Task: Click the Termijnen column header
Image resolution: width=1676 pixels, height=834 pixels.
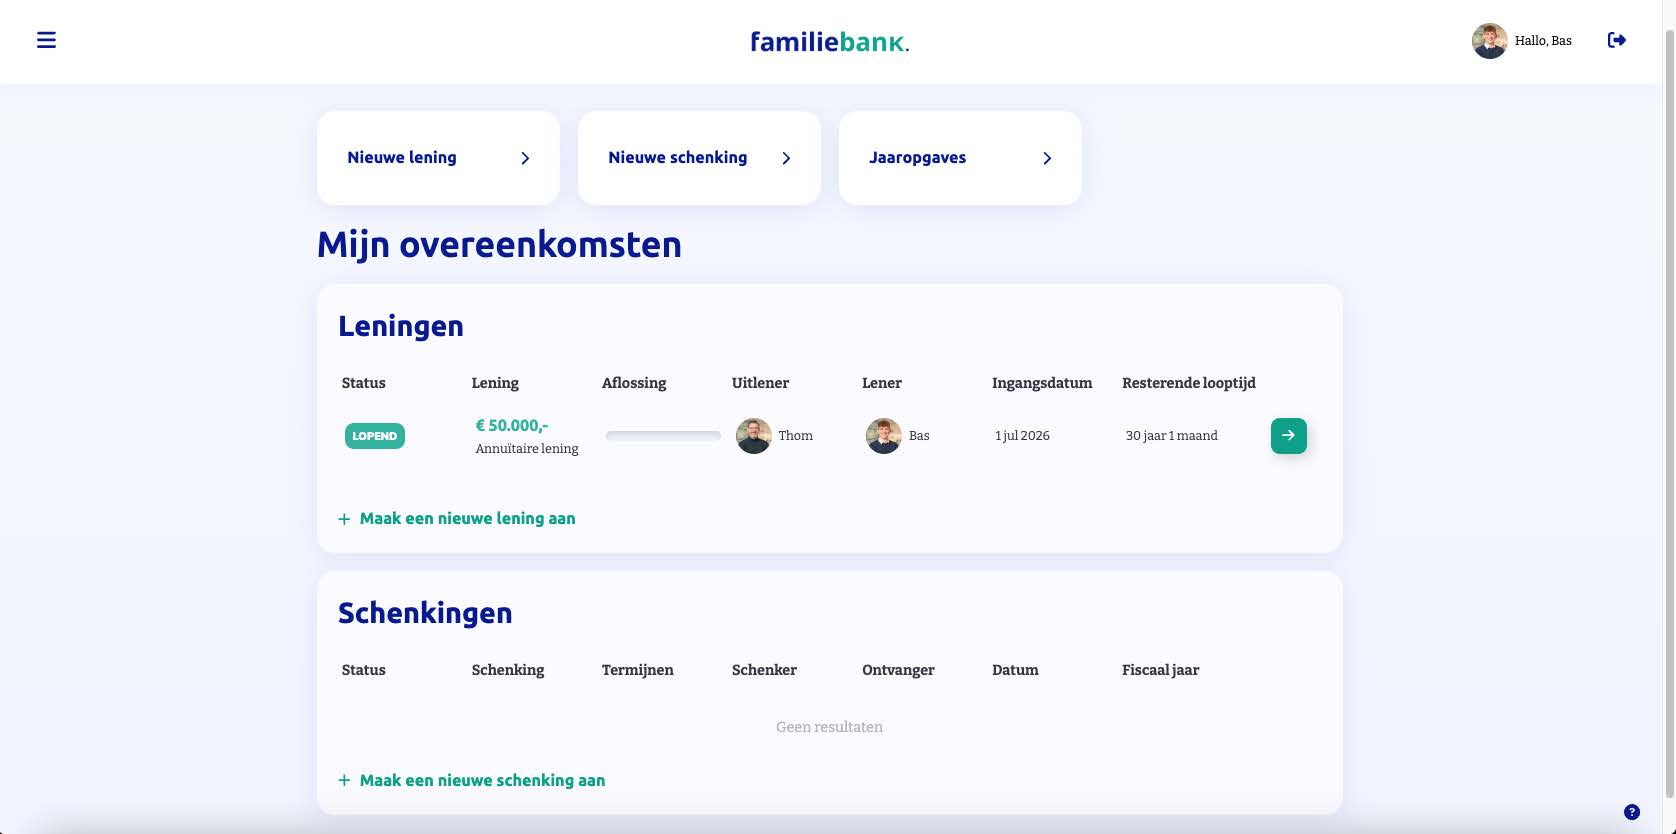Action: [637, 670]
